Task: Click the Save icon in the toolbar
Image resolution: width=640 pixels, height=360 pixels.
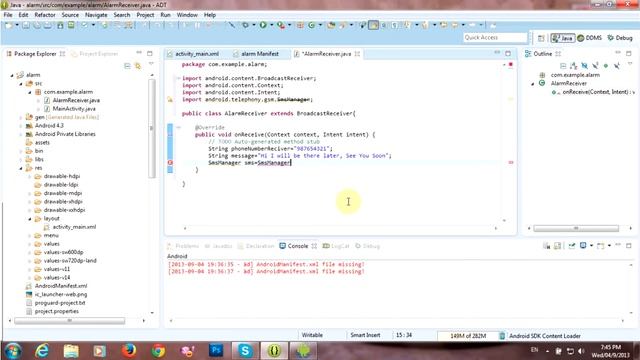Action: [x=26, y=25]
